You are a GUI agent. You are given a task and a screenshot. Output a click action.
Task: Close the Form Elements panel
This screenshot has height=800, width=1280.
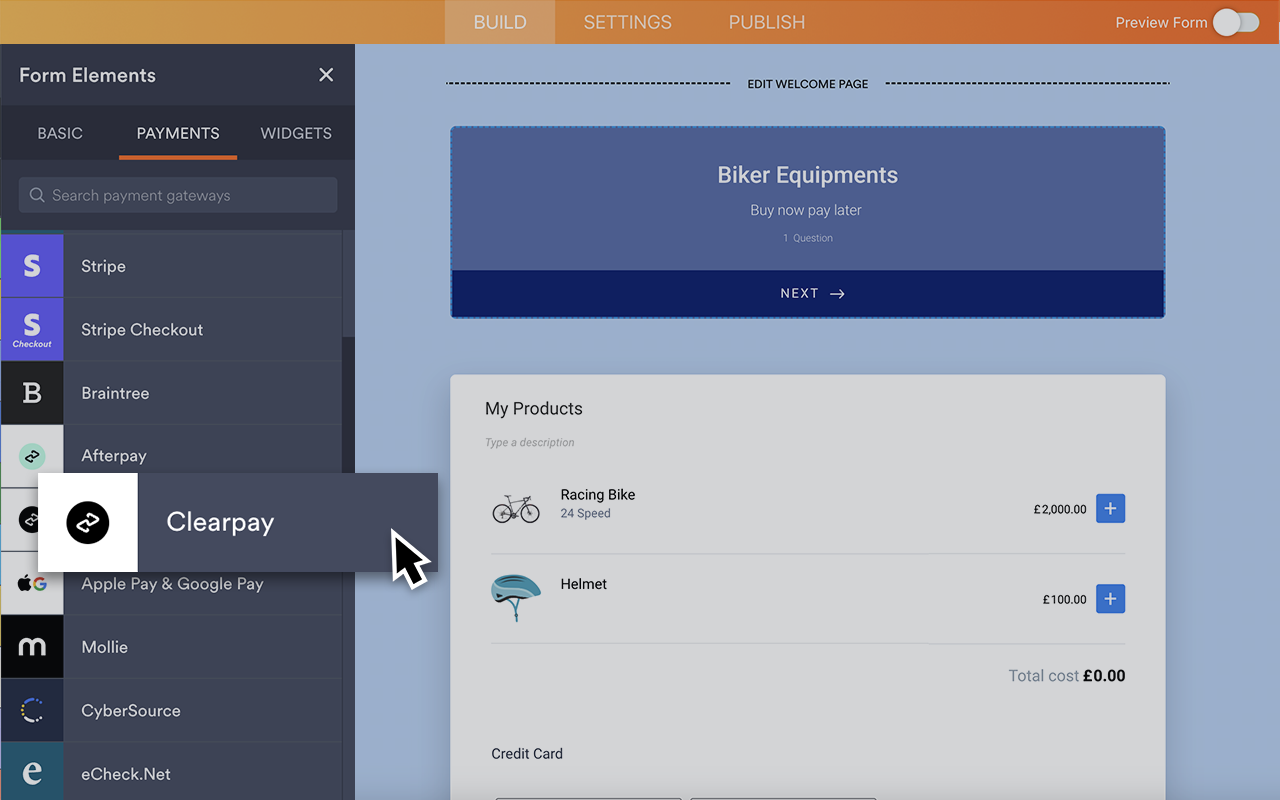pyautogui.click(x=326, y=75)
